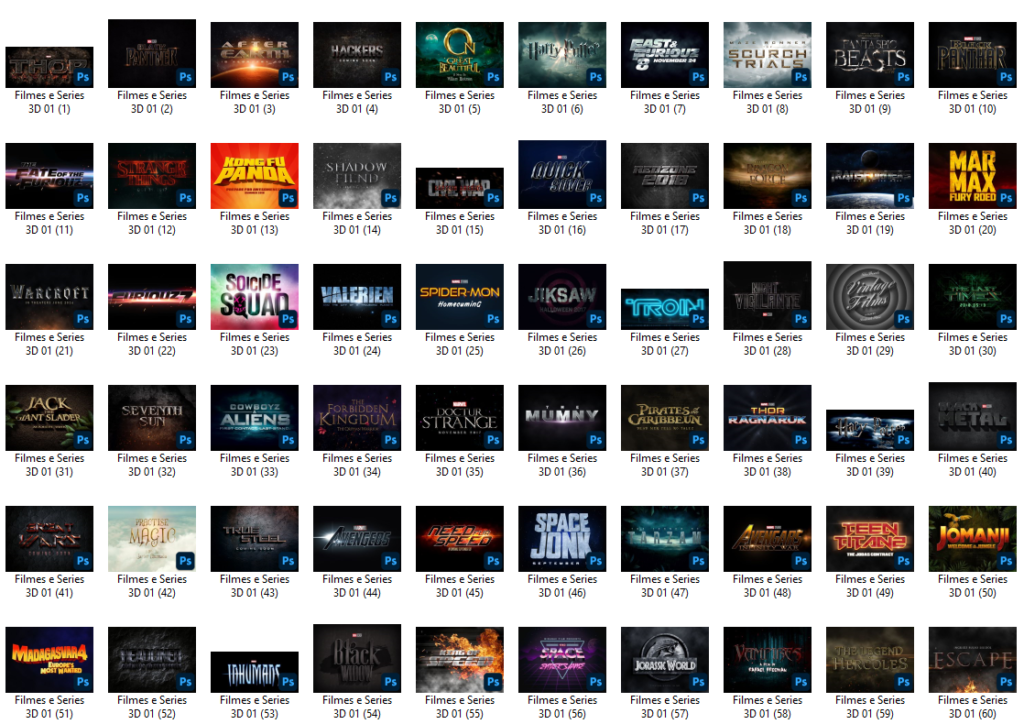This screenshot has height=724, width=1024.
Task: Click the Escape thumbnail
Action: (x=972, y=660)
